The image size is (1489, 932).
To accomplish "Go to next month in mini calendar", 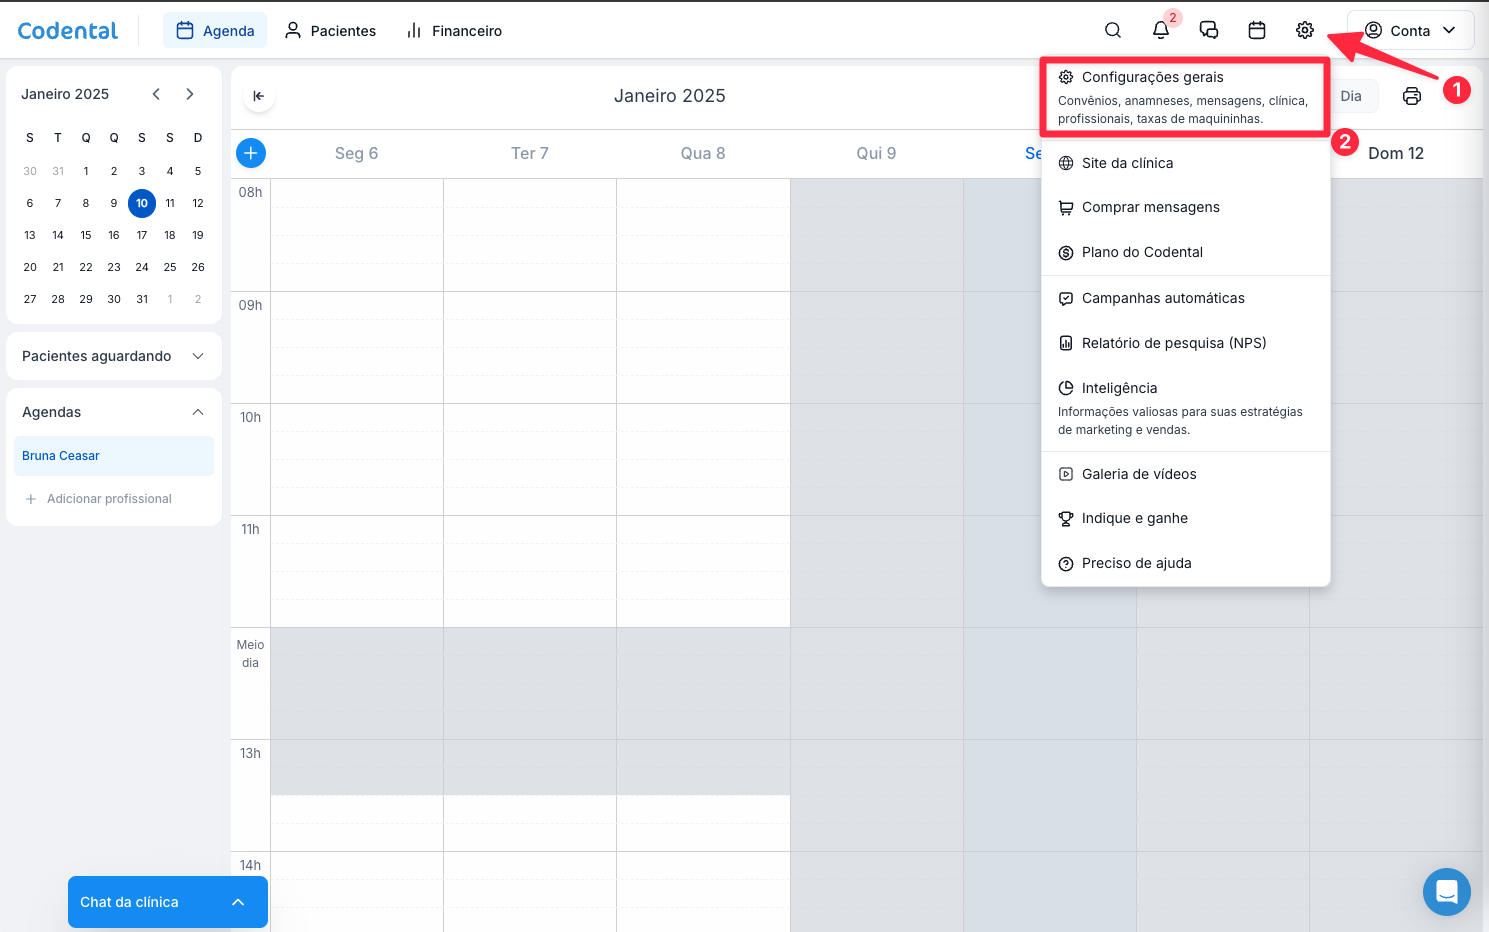I will click(x=190, y=94).
